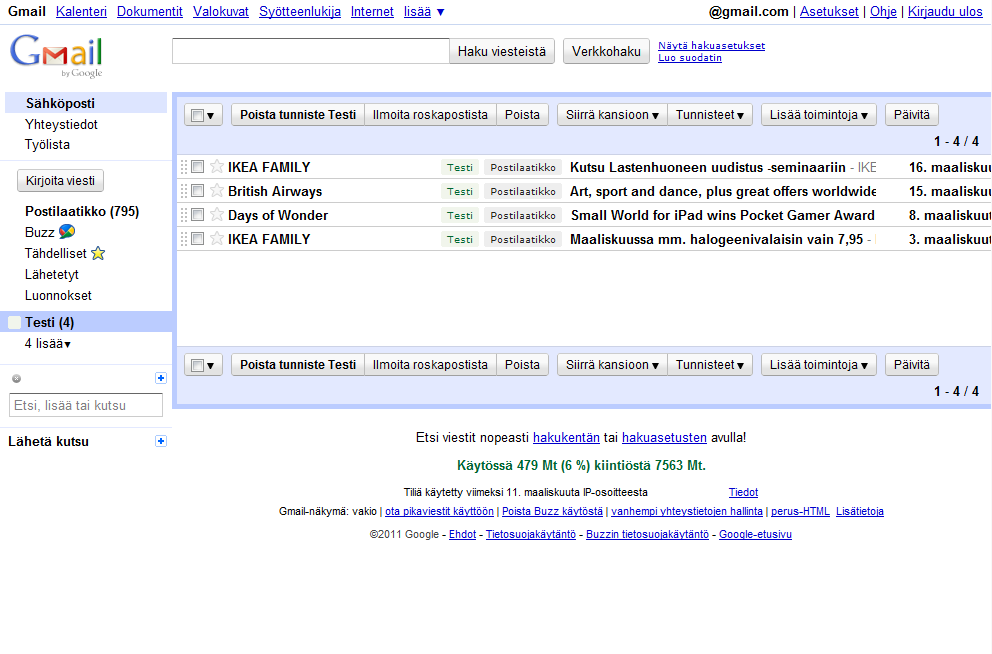The height and width of the screenshot is (654, 992).
Task: Click the Buzz speech bubble icon
Action: (x=67, y=232)
